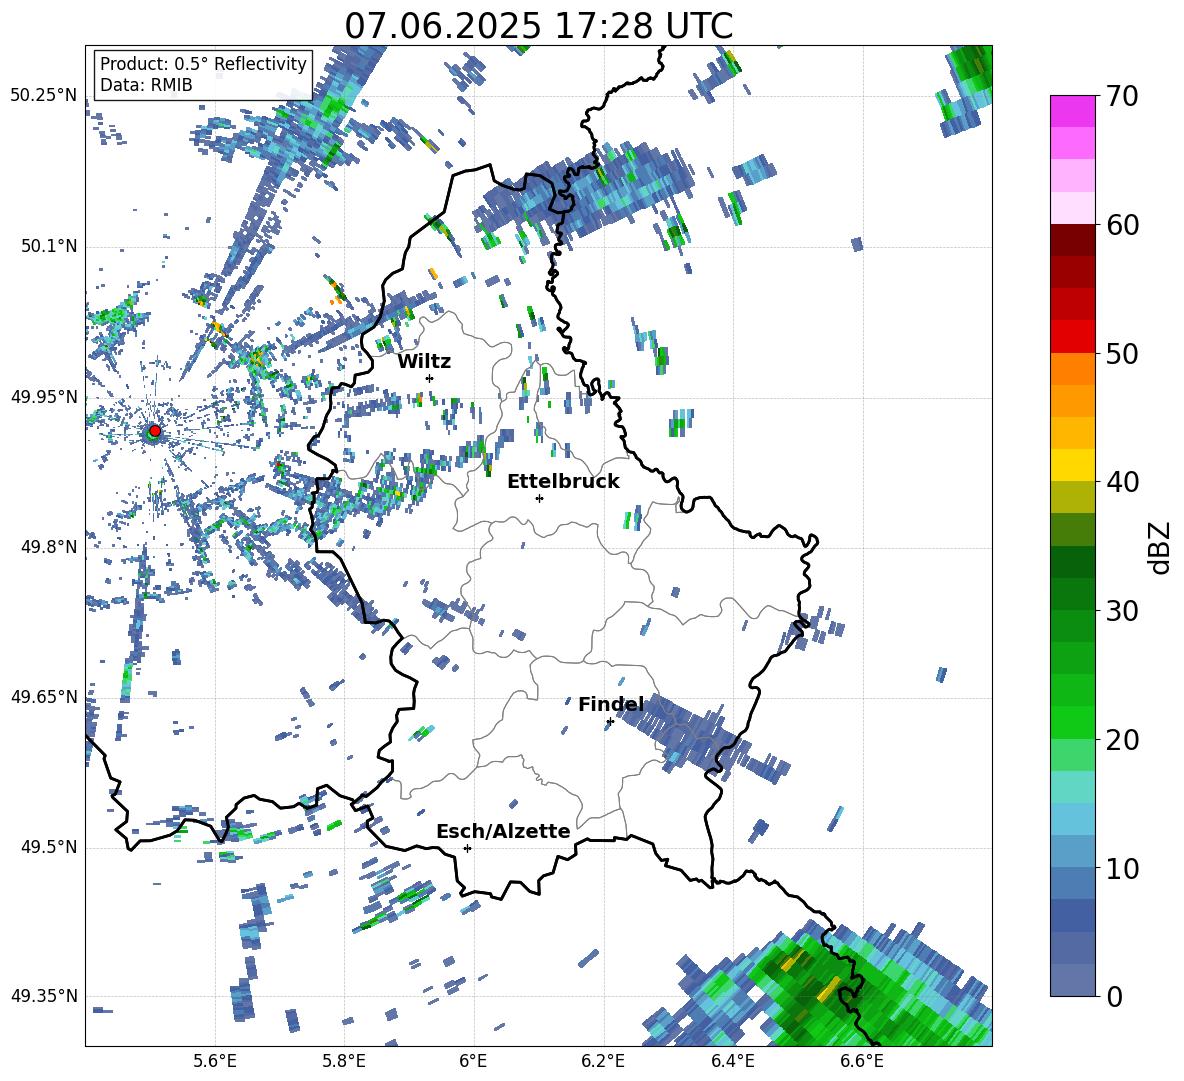Click the Findel station cross marker
The width and height of the screenshot is (1184, 1081).
coord(610,722)
